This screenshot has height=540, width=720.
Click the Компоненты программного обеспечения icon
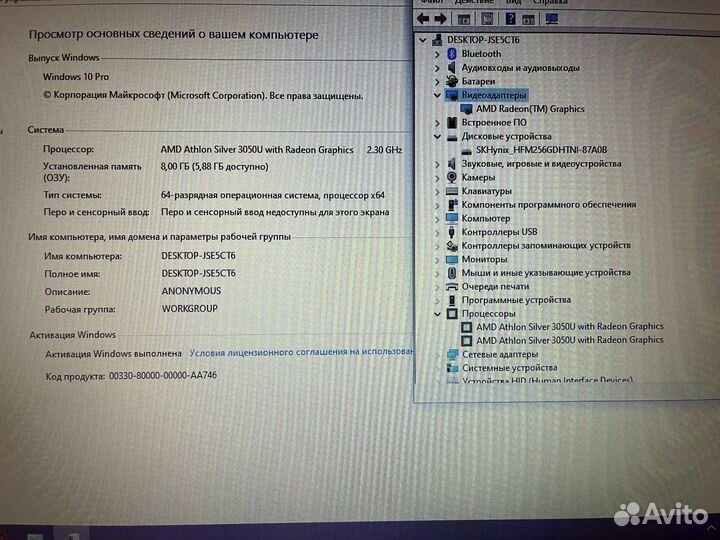(x=452, y=204)
